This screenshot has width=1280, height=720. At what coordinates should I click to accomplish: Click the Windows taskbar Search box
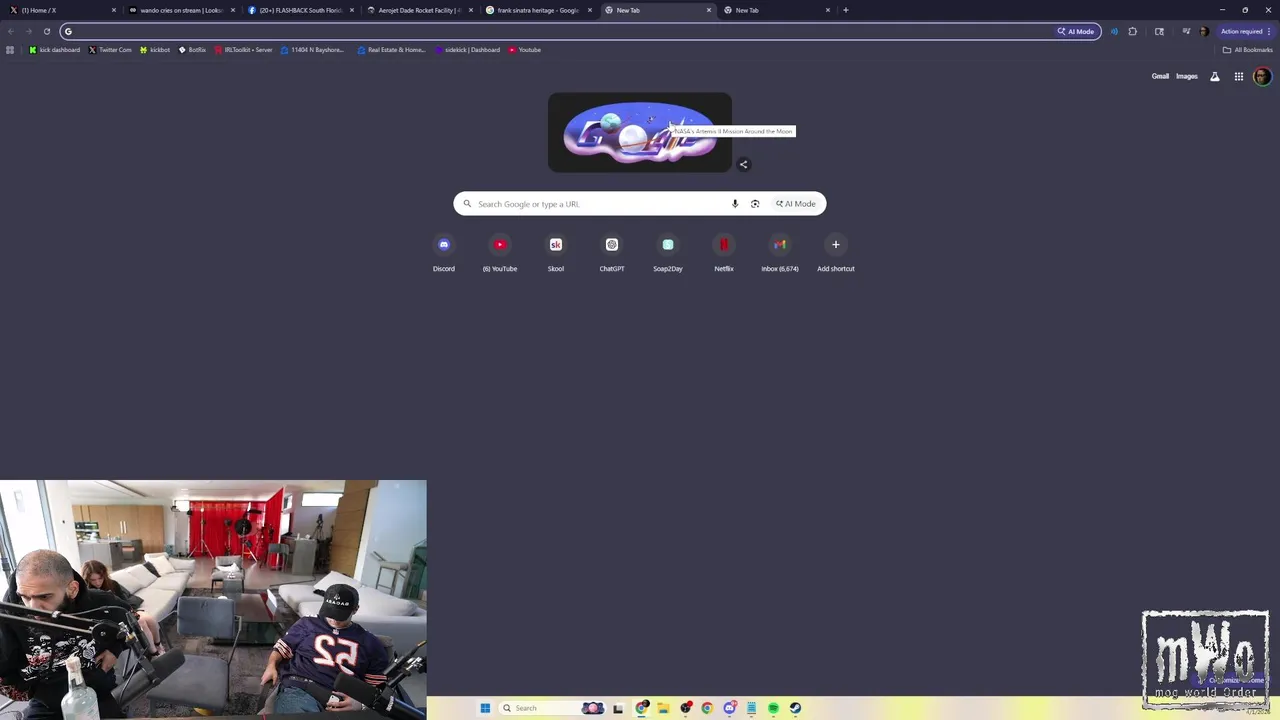(x=552, y=708)
